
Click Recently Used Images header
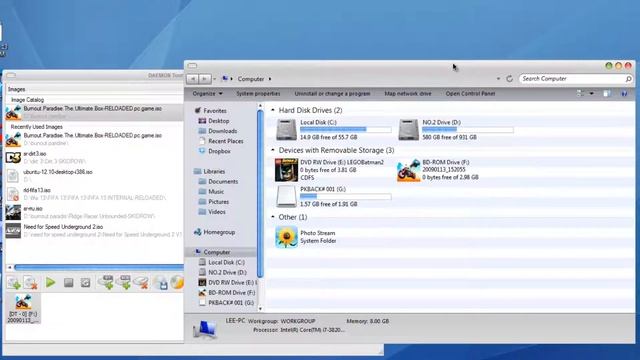tap(37, 127)
